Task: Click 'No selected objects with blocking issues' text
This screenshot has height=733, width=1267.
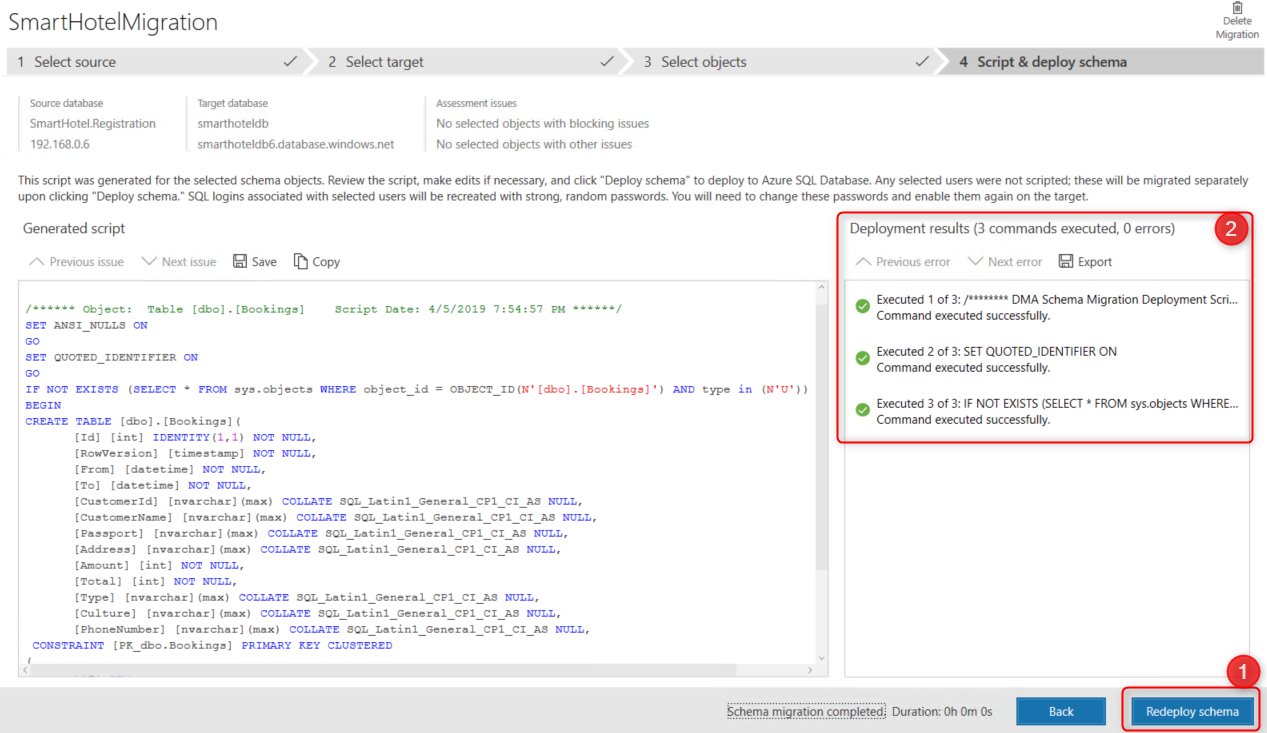Action: tap(543, 123)
